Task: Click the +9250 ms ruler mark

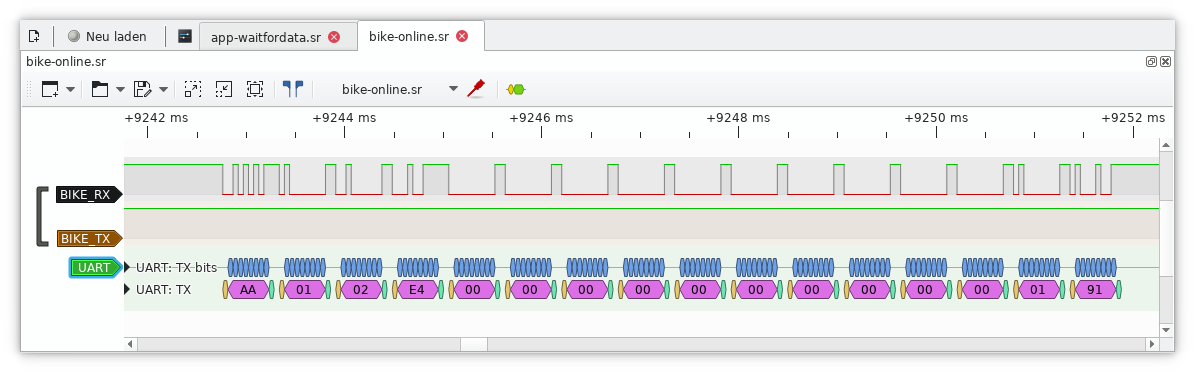Action: 936,117
